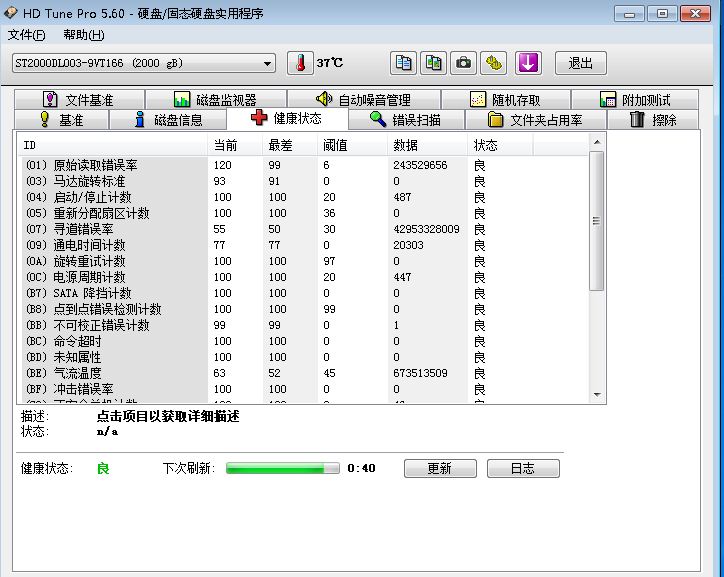Viewport: 724px width, 577px height.
Task: Click the purple down-arrow minimize-to-tray icon
Action: pos(528,63)
